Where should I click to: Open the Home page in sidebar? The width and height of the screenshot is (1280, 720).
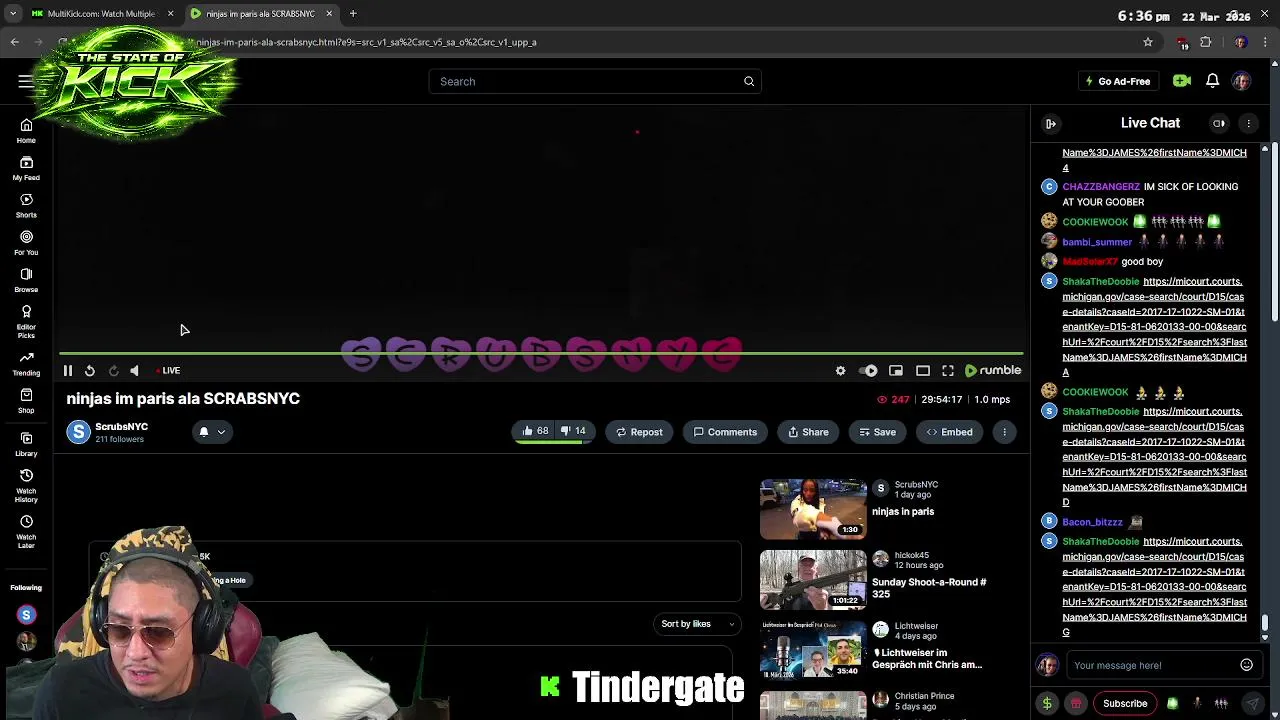(x=26, y=131)
